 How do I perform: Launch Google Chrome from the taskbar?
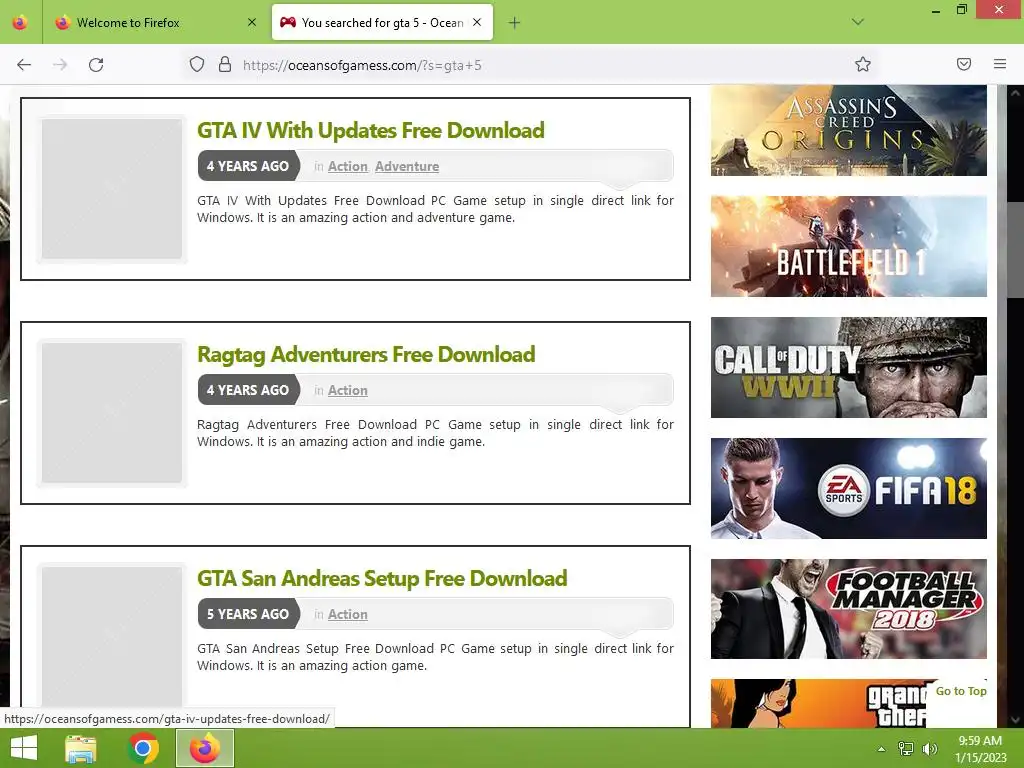pos(143,748)
